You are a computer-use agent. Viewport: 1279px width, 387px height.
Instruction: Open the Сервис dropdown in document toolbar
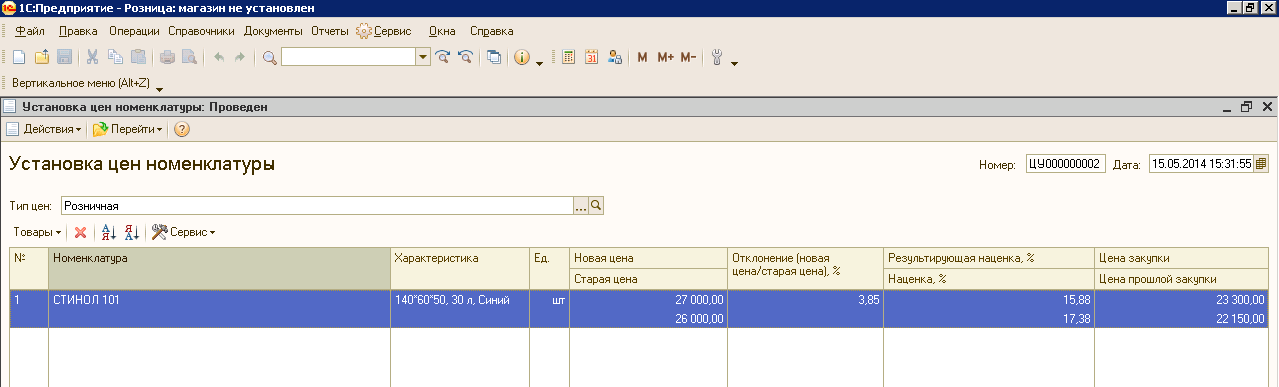click(184, 232)
